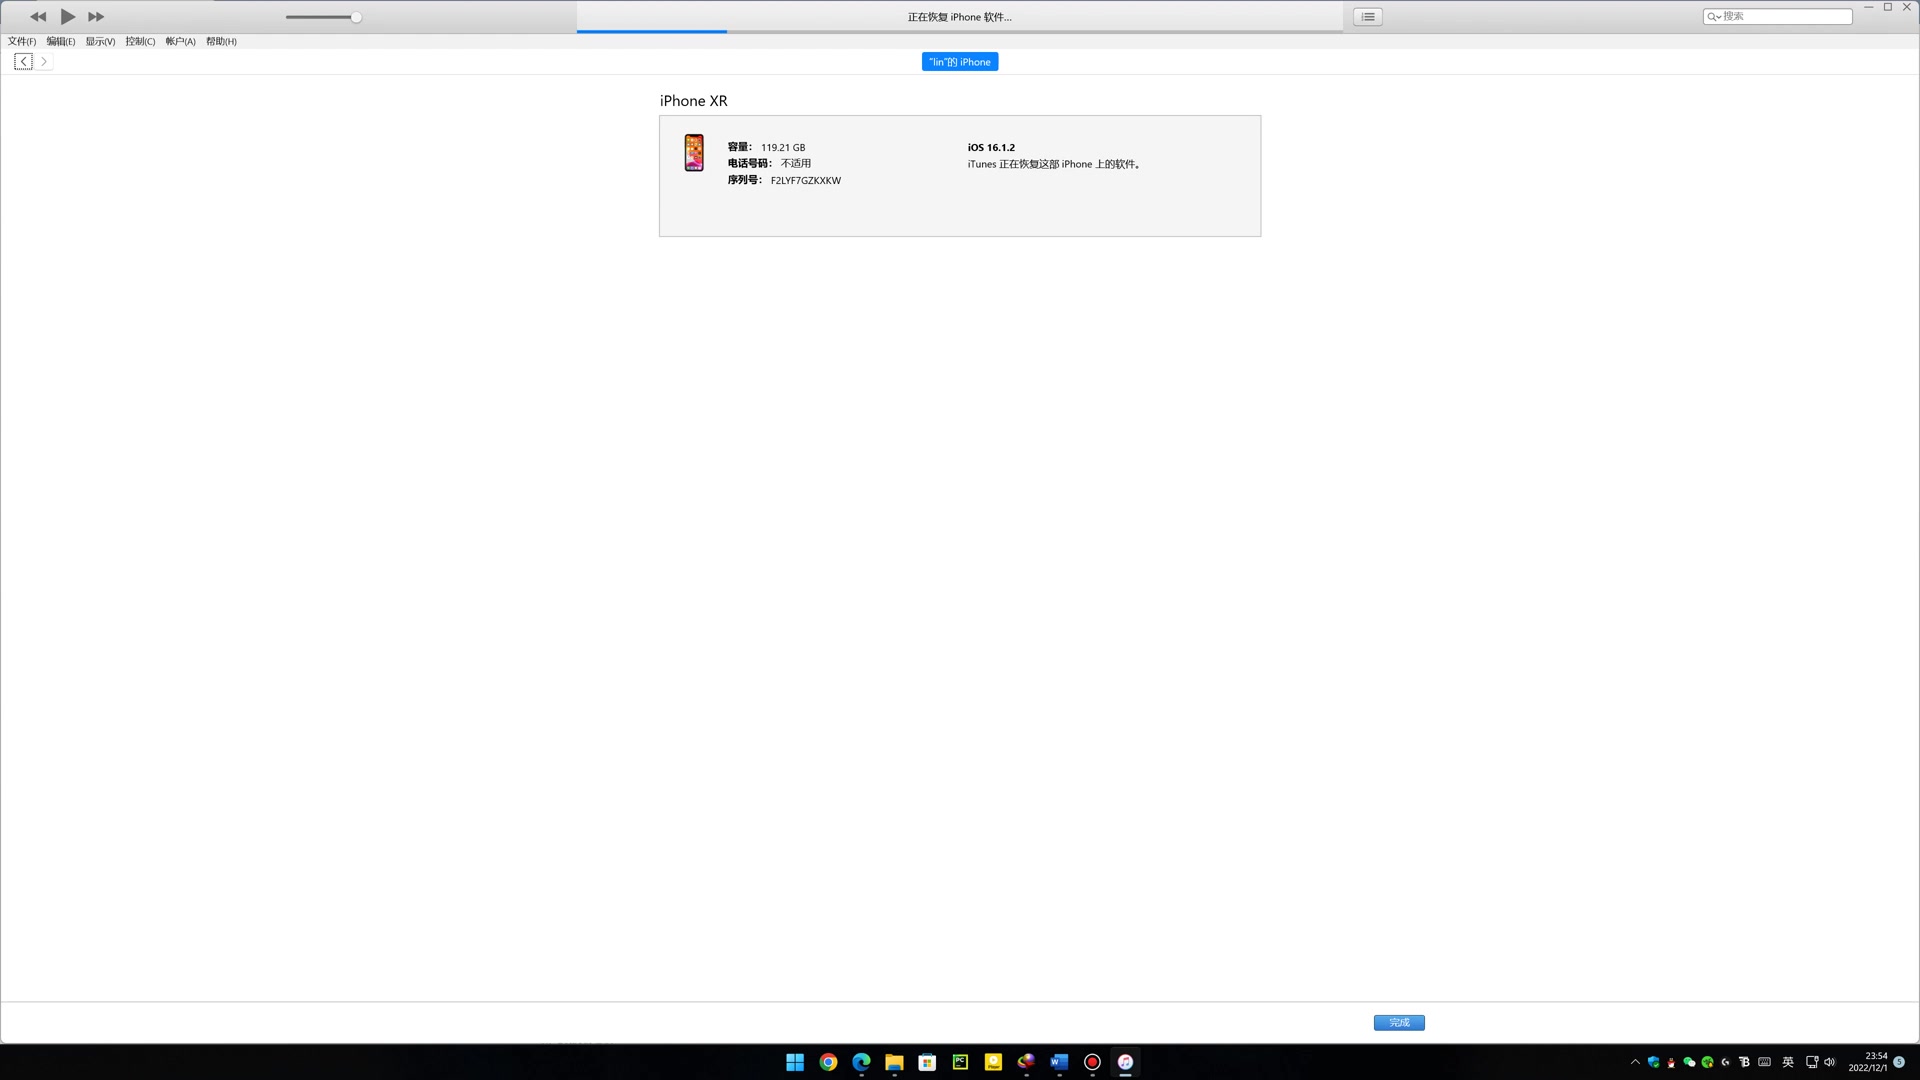This screenshot has height=1080, width=1920.
Task: Click the 完成 button
Action: click(x=1399, y=1023)
